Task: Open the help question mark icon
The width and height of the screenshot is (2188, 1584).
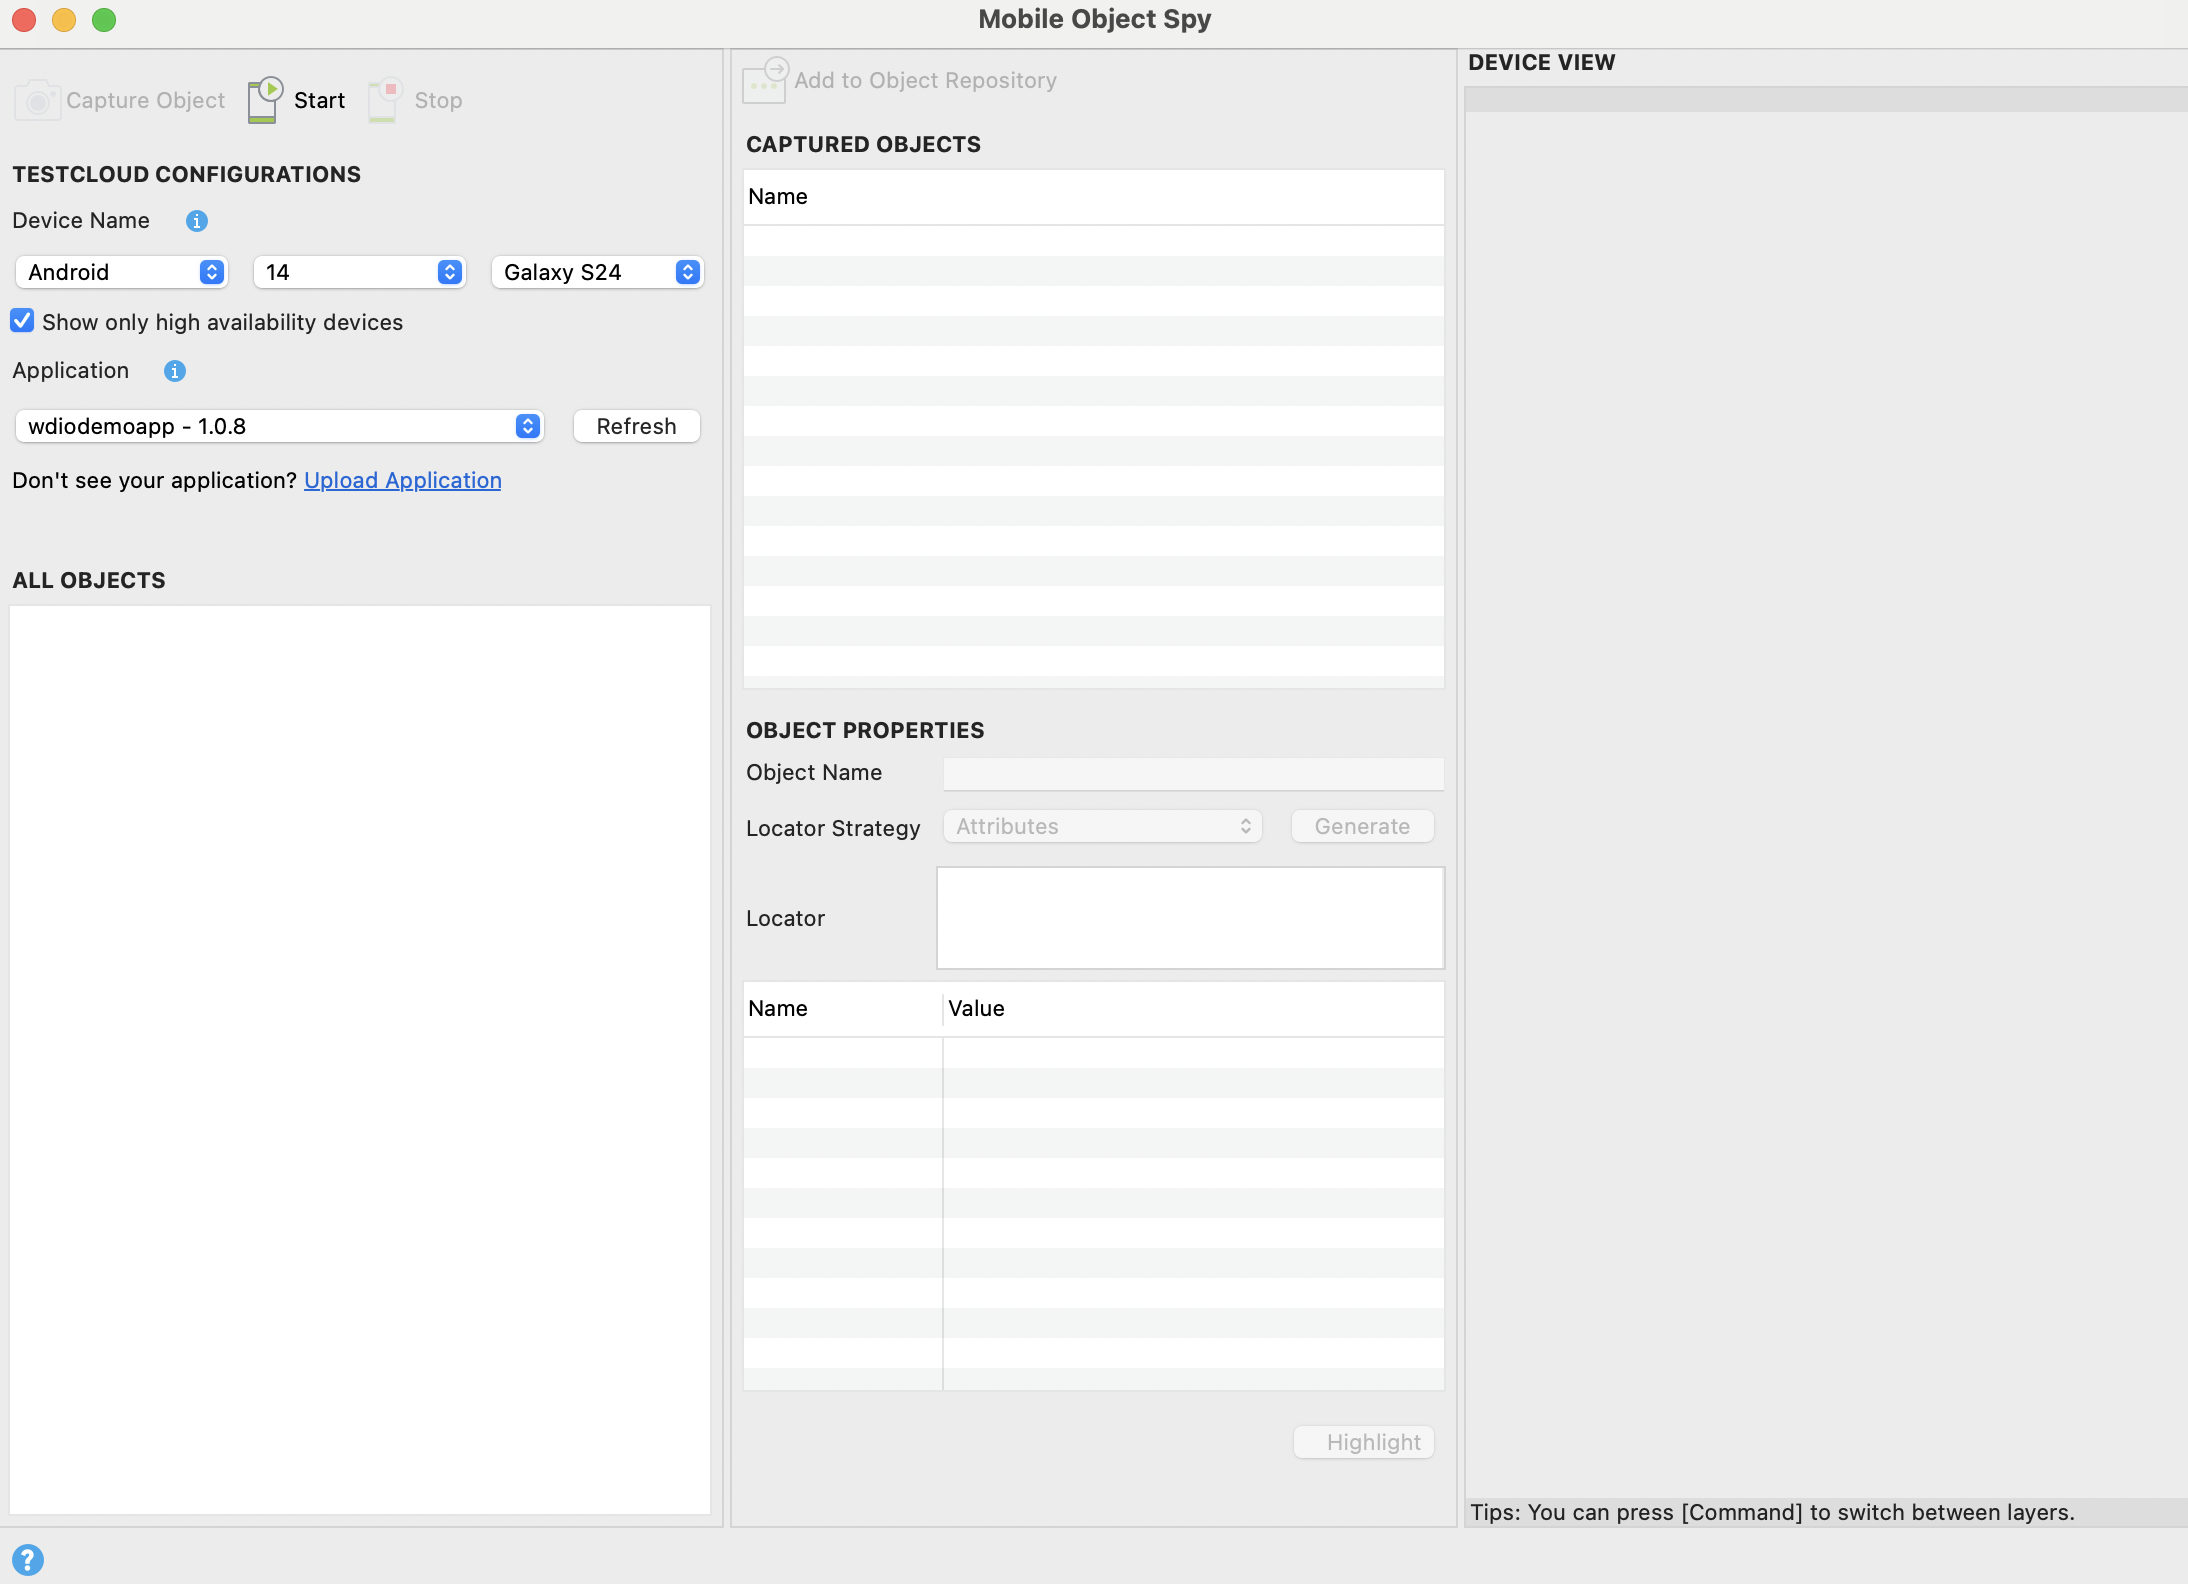Action: point(28,1559)
